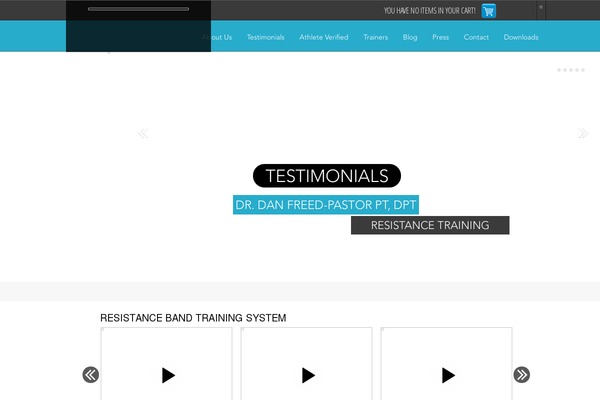Click 'You have no items in your cart' text
The image size is (600, 400).
[x=429, y=11]
